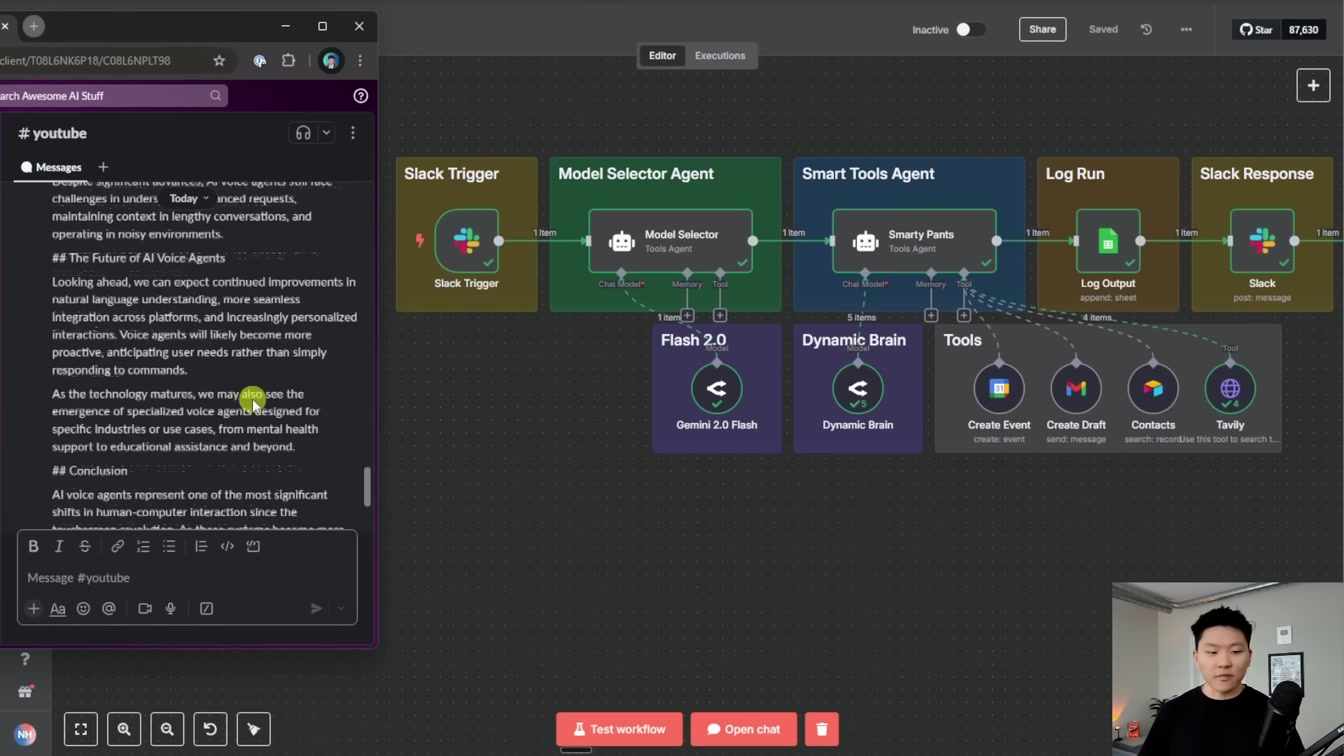The image size is (1344, 756).
Task: Add Memory to the Smarty Pants agent
Action: (931, 316)
